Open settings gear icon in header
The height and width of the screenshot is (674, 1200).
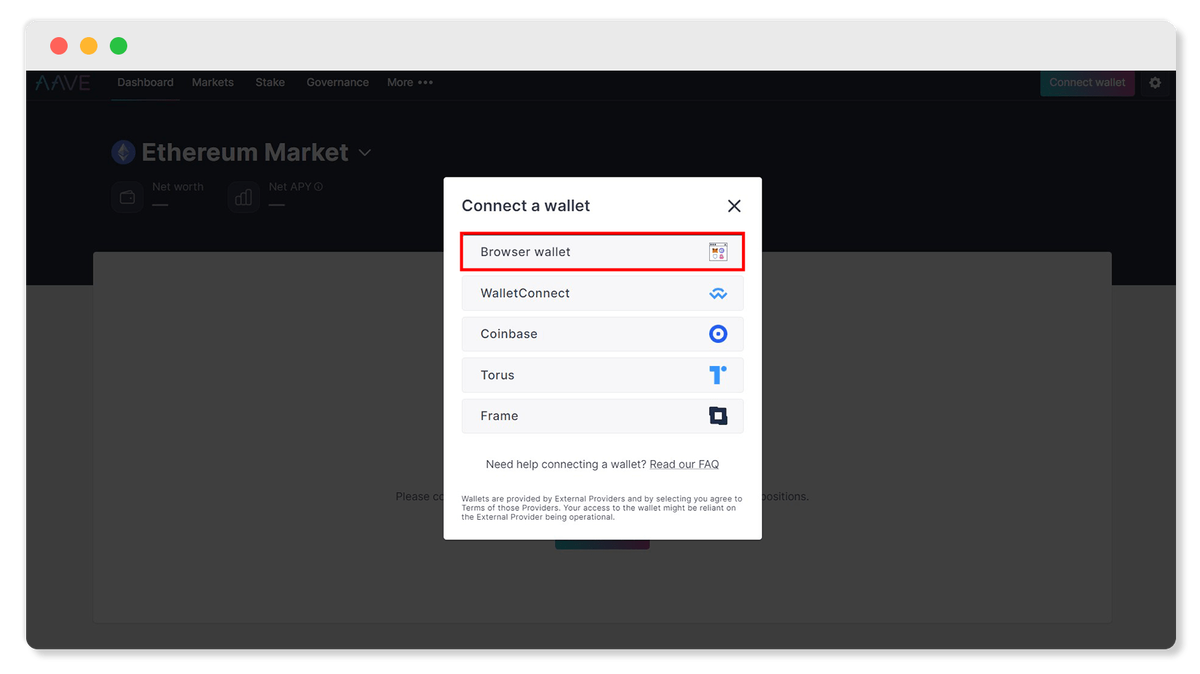click(x=1155, y=83)
